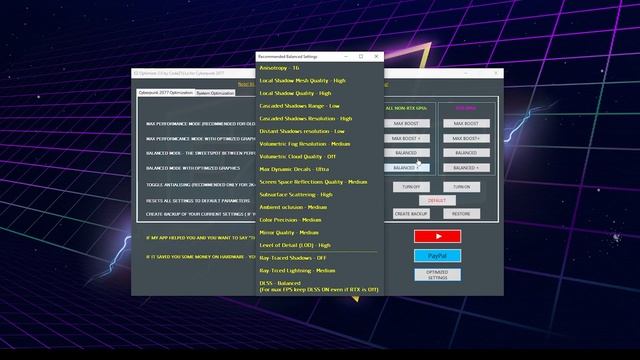Select 'Mirror Quality - Medium' line

[289, 232]
